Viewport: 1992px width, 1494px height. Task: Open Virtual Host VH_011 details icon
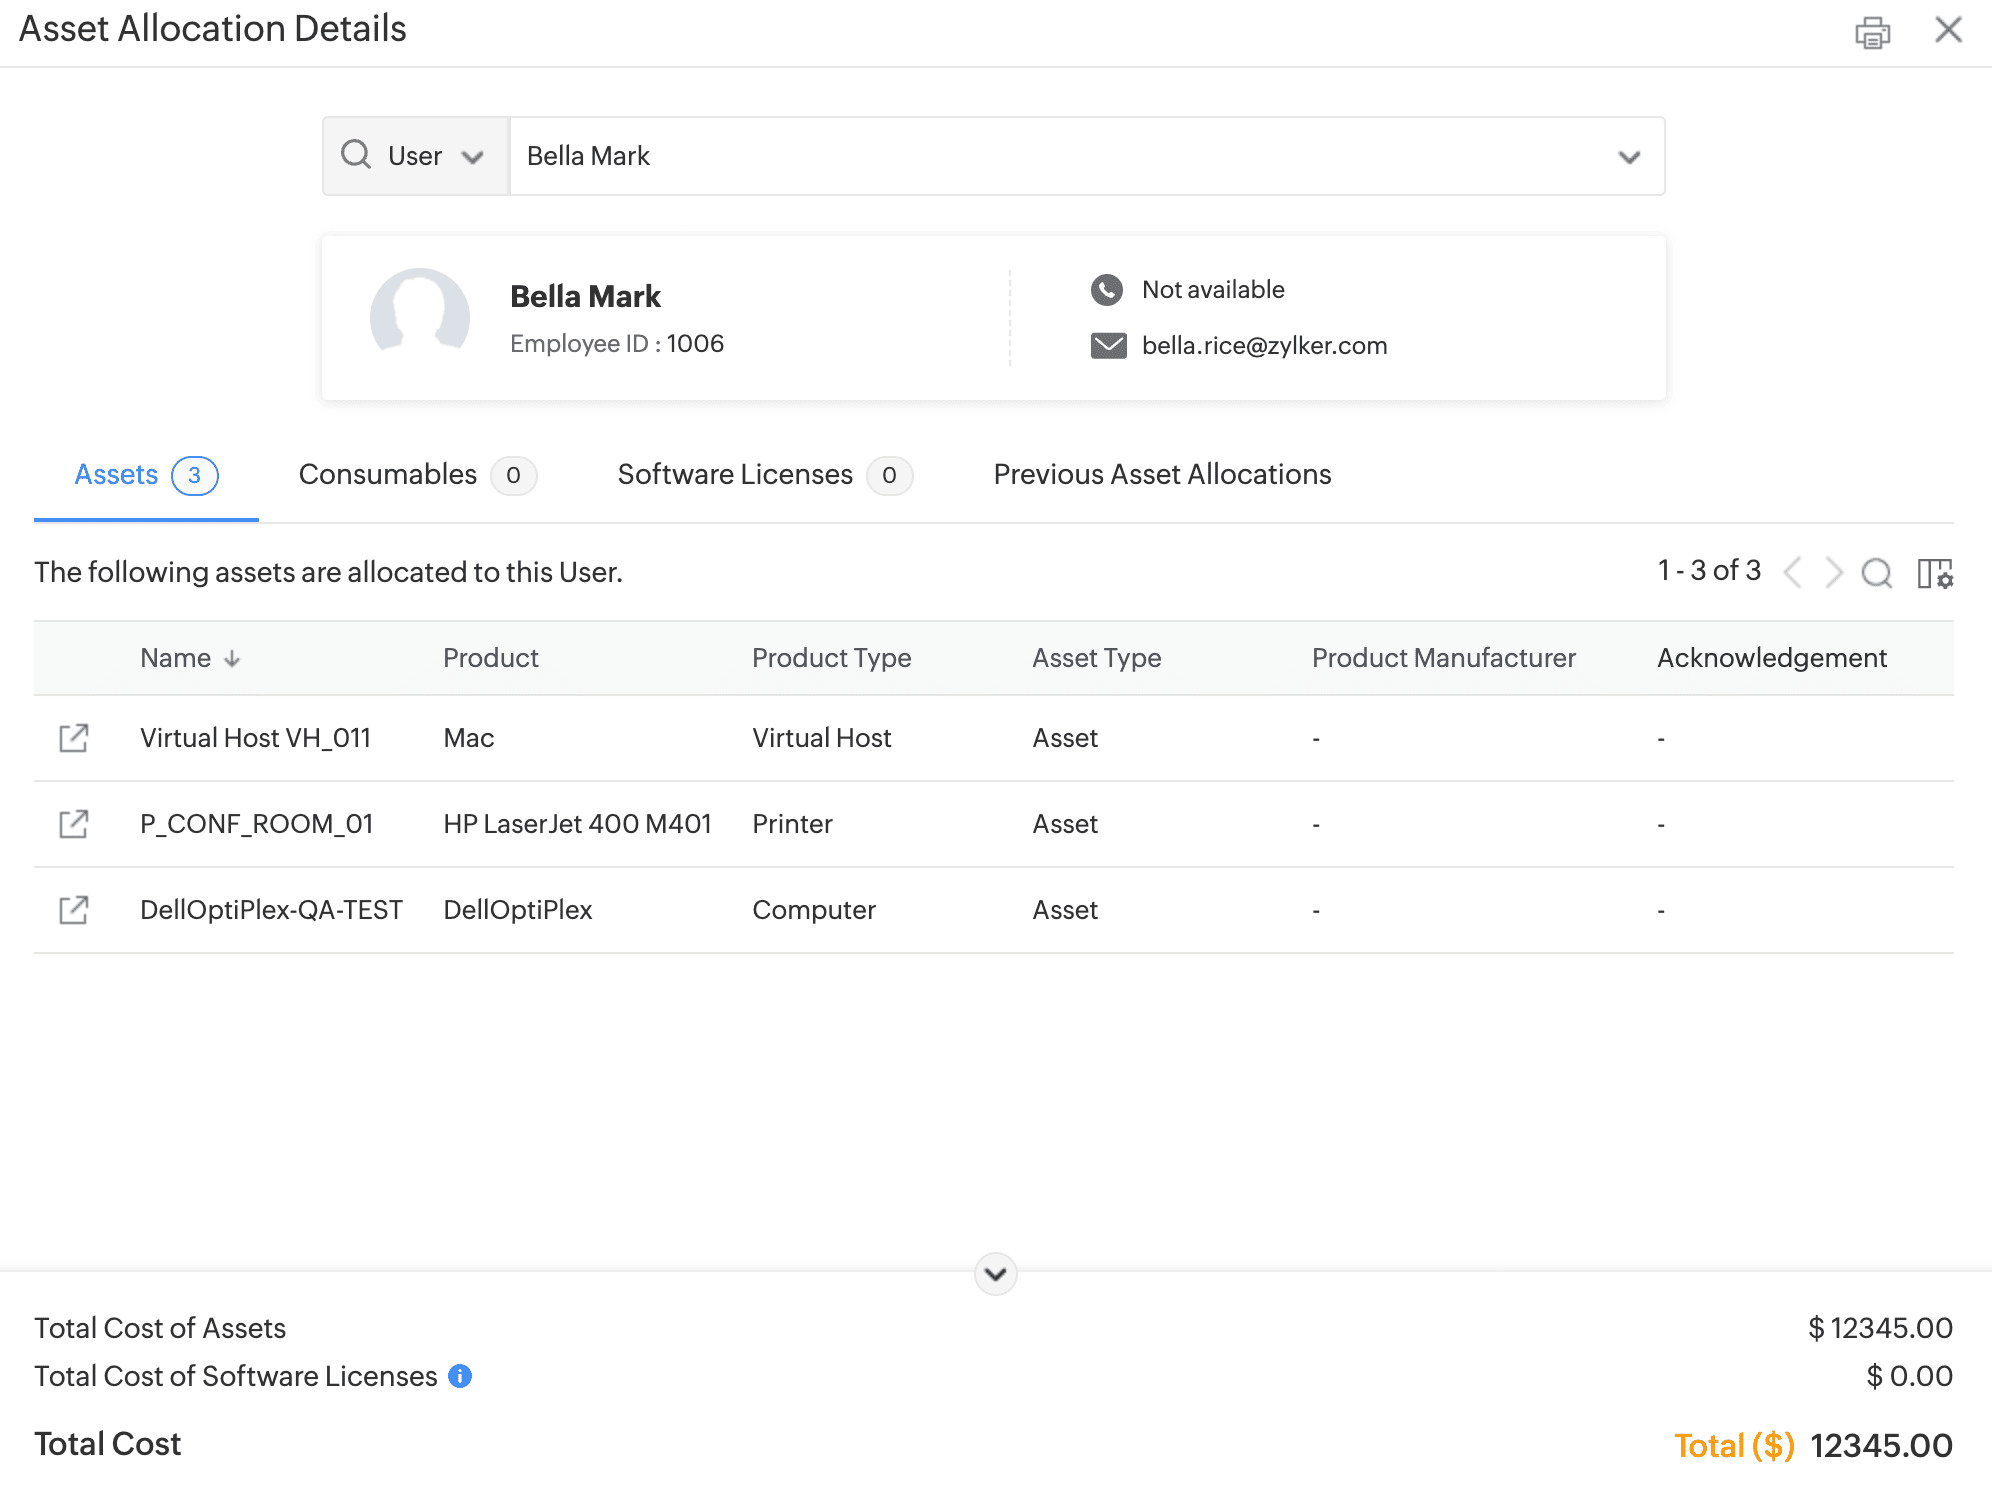74,738
